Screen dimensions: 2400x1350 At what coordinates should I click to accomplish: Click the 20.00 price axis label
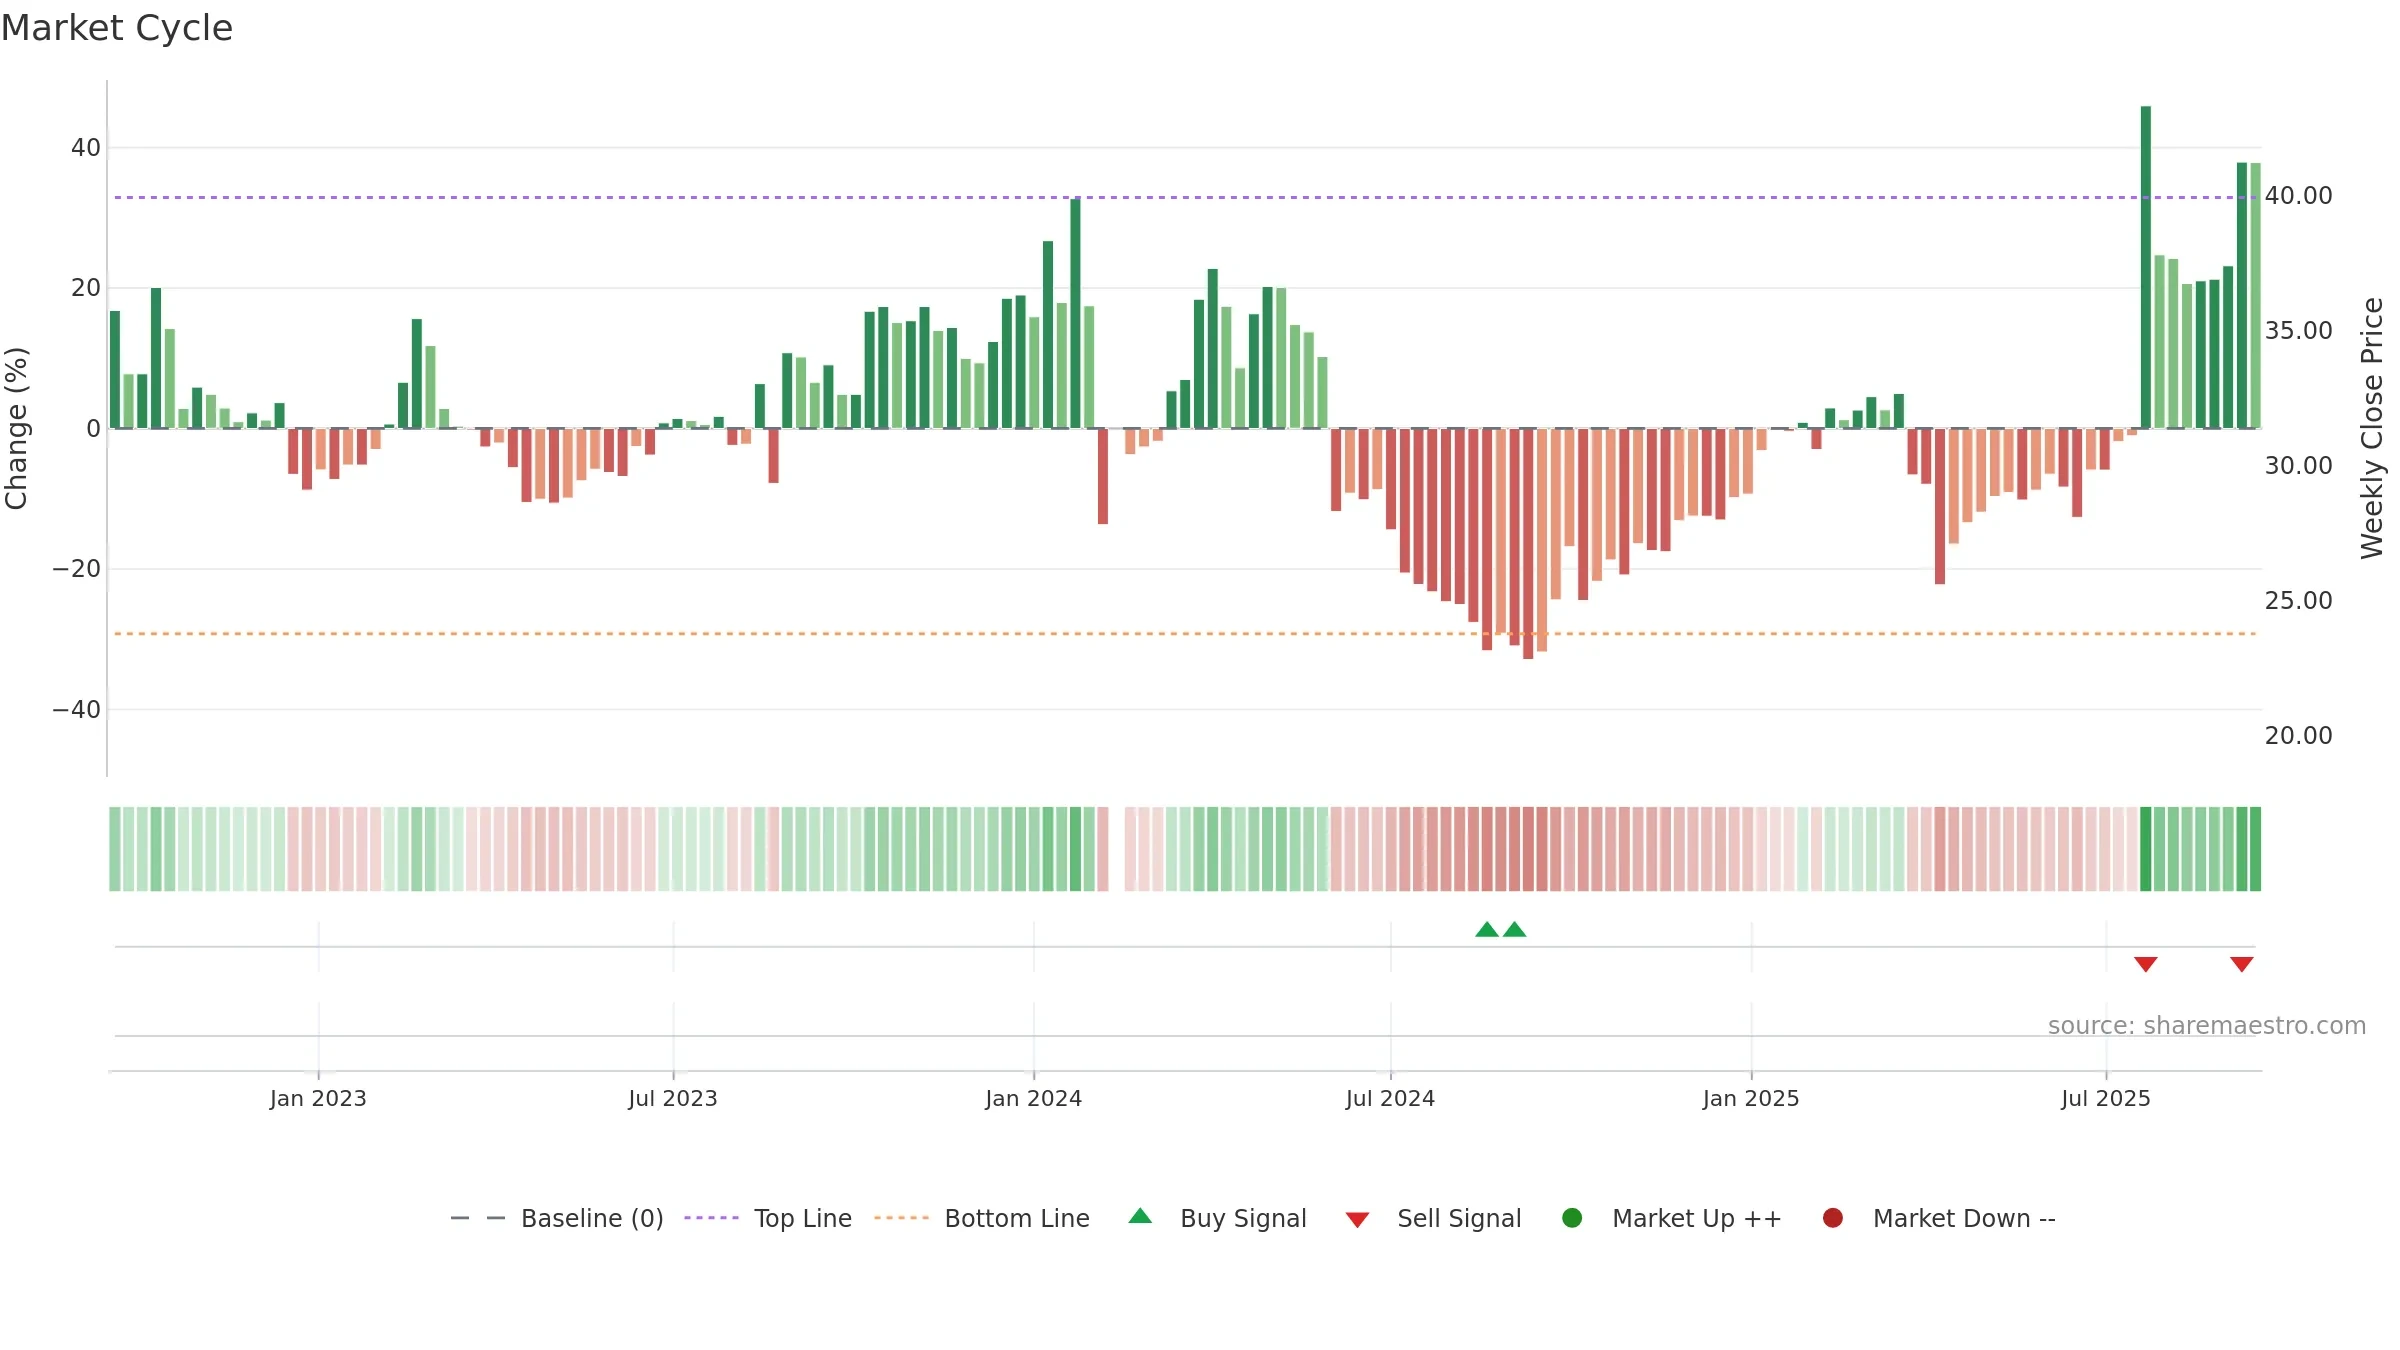pos(2299,736)
